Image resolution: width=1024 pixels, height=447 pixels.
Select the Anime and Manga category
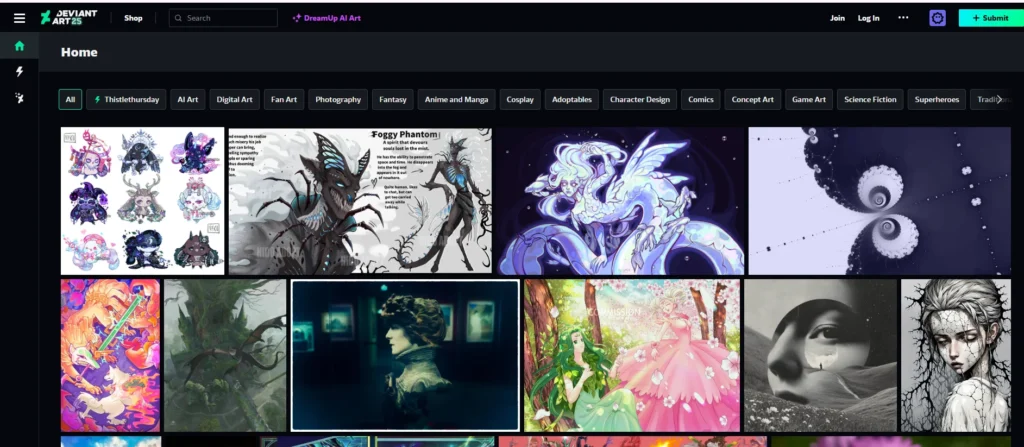pyautogui.click(x=456, y=99)
